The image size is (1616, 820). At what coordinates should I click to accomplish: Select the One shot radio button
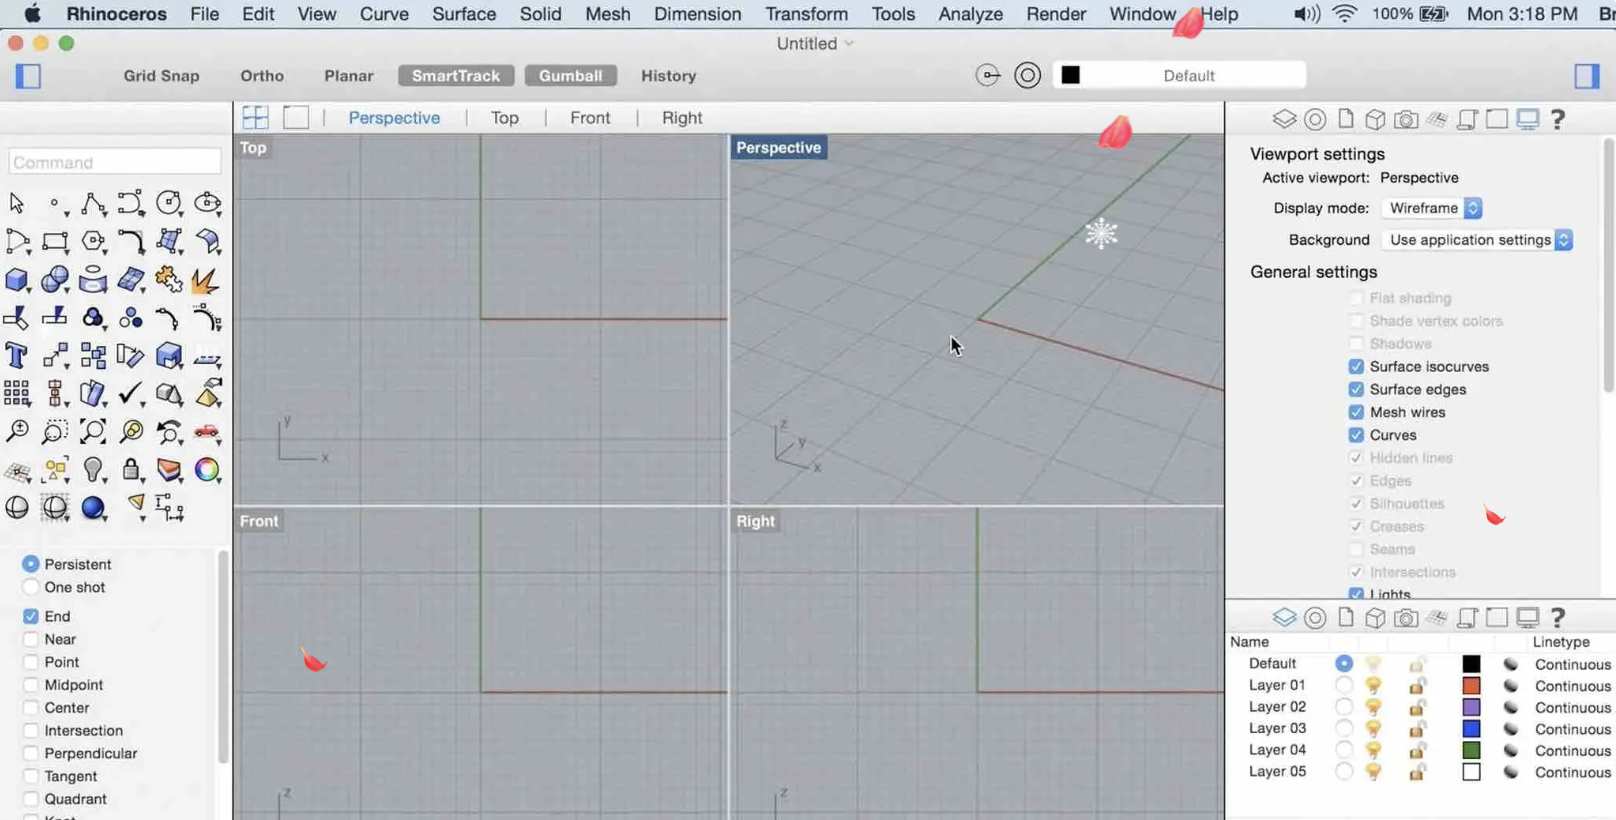coord(31,588)
